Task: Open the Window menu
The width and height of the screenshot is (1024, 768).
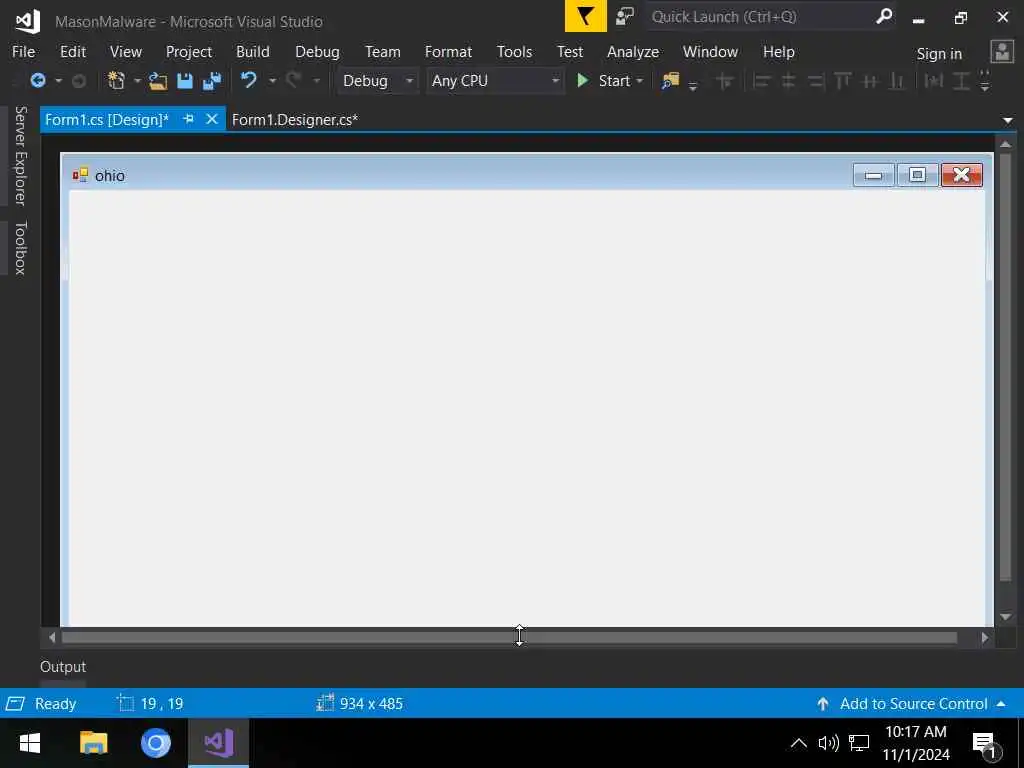Action: (711, 52)
